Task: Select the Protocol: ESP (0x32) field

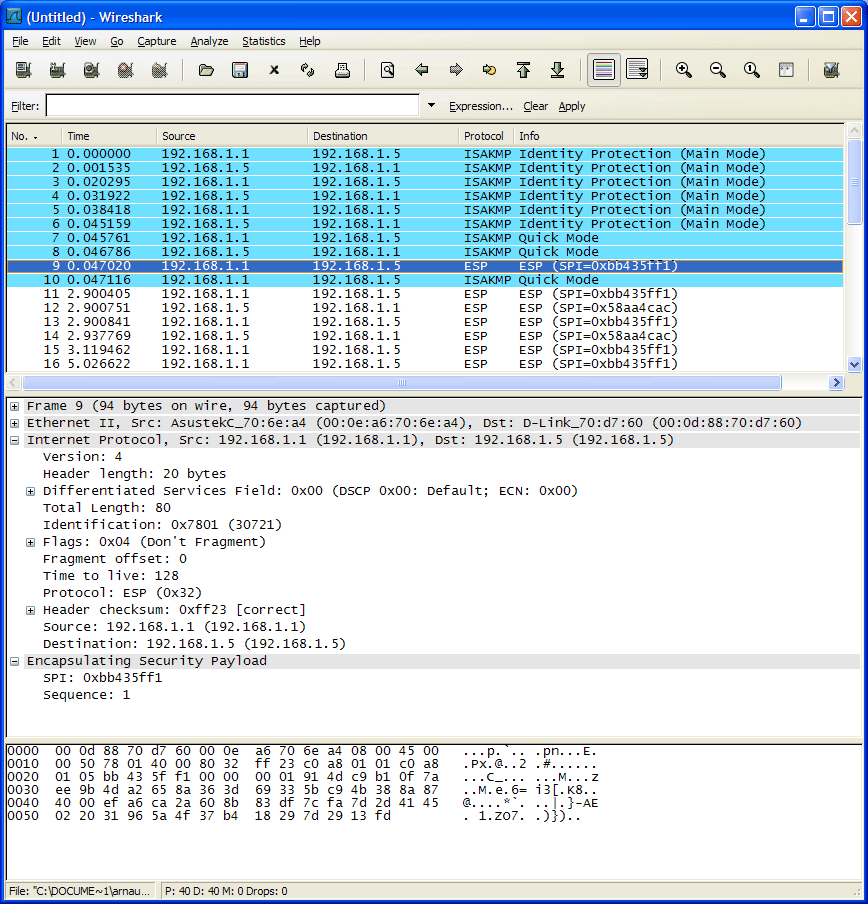Action: coord(122,593)
